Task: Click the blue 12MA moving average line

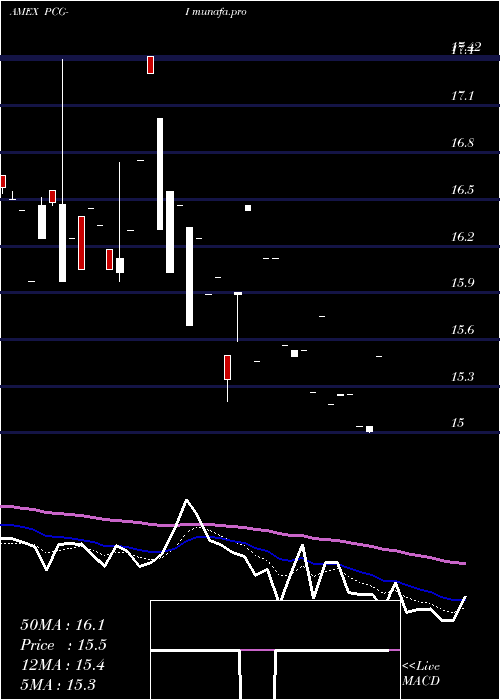Action: 232,541
